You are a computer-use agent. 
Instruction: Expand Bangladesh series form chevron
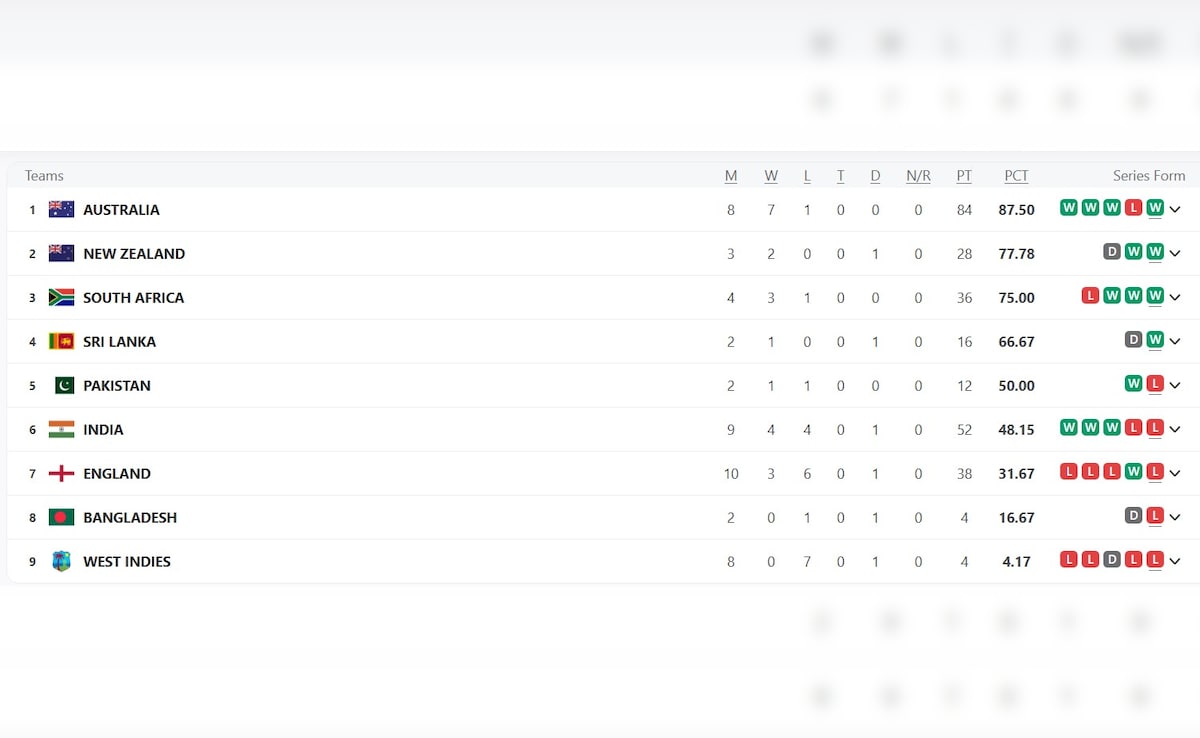point(1175,517)
